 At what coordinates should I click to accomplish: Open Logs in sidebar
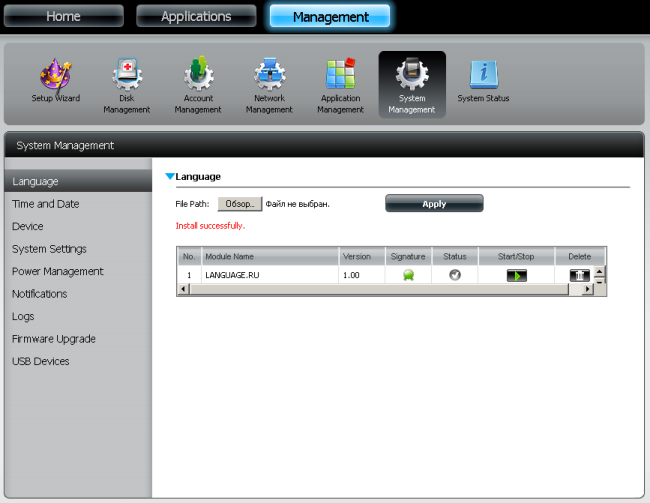(23, 316)
